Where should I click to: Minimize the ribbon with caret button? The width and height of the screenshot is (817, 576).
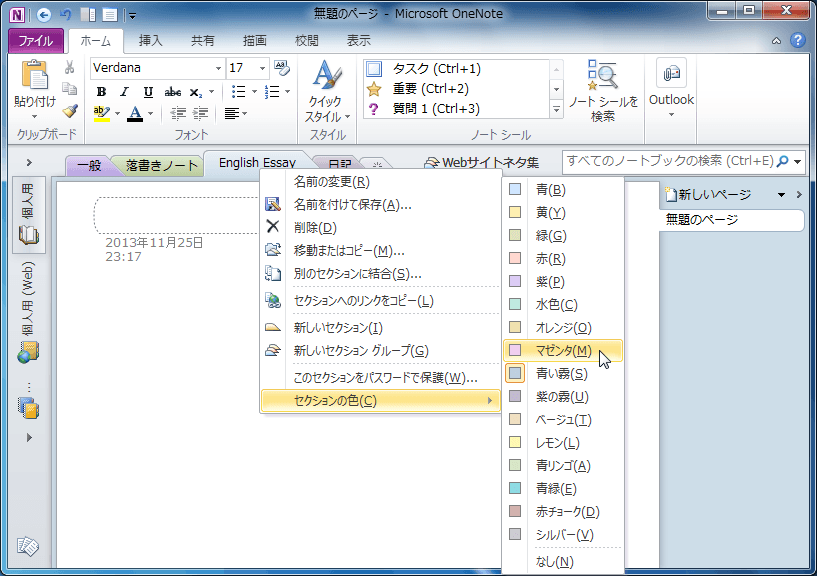click(x=776, y=41)
